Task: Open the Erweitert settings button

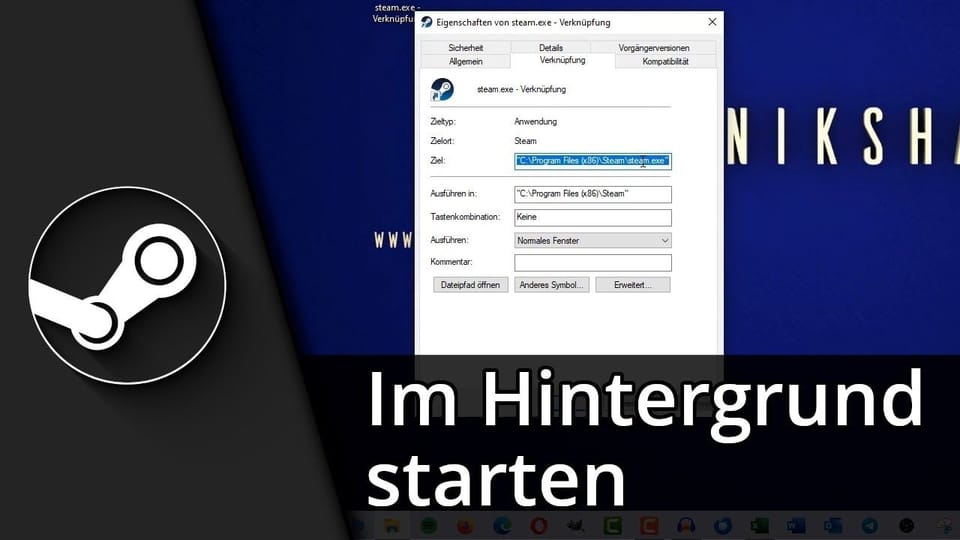Action: (632, 285)
